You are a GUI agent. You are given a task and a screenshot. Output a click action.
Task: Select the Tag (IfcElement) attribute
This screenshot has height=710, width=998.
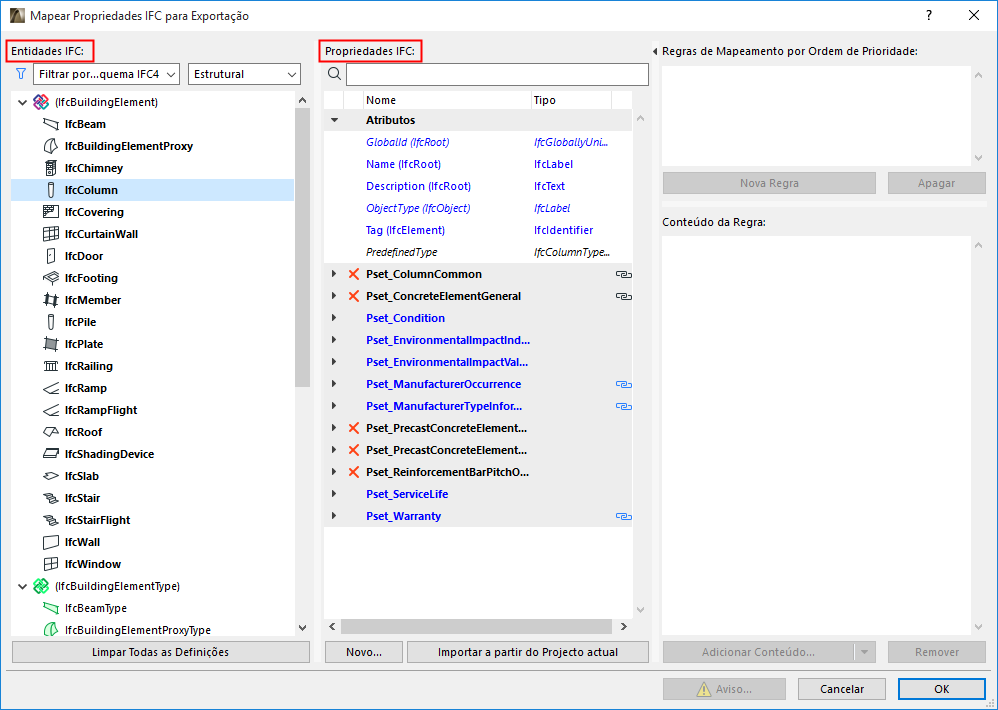[x=405, y=230]
